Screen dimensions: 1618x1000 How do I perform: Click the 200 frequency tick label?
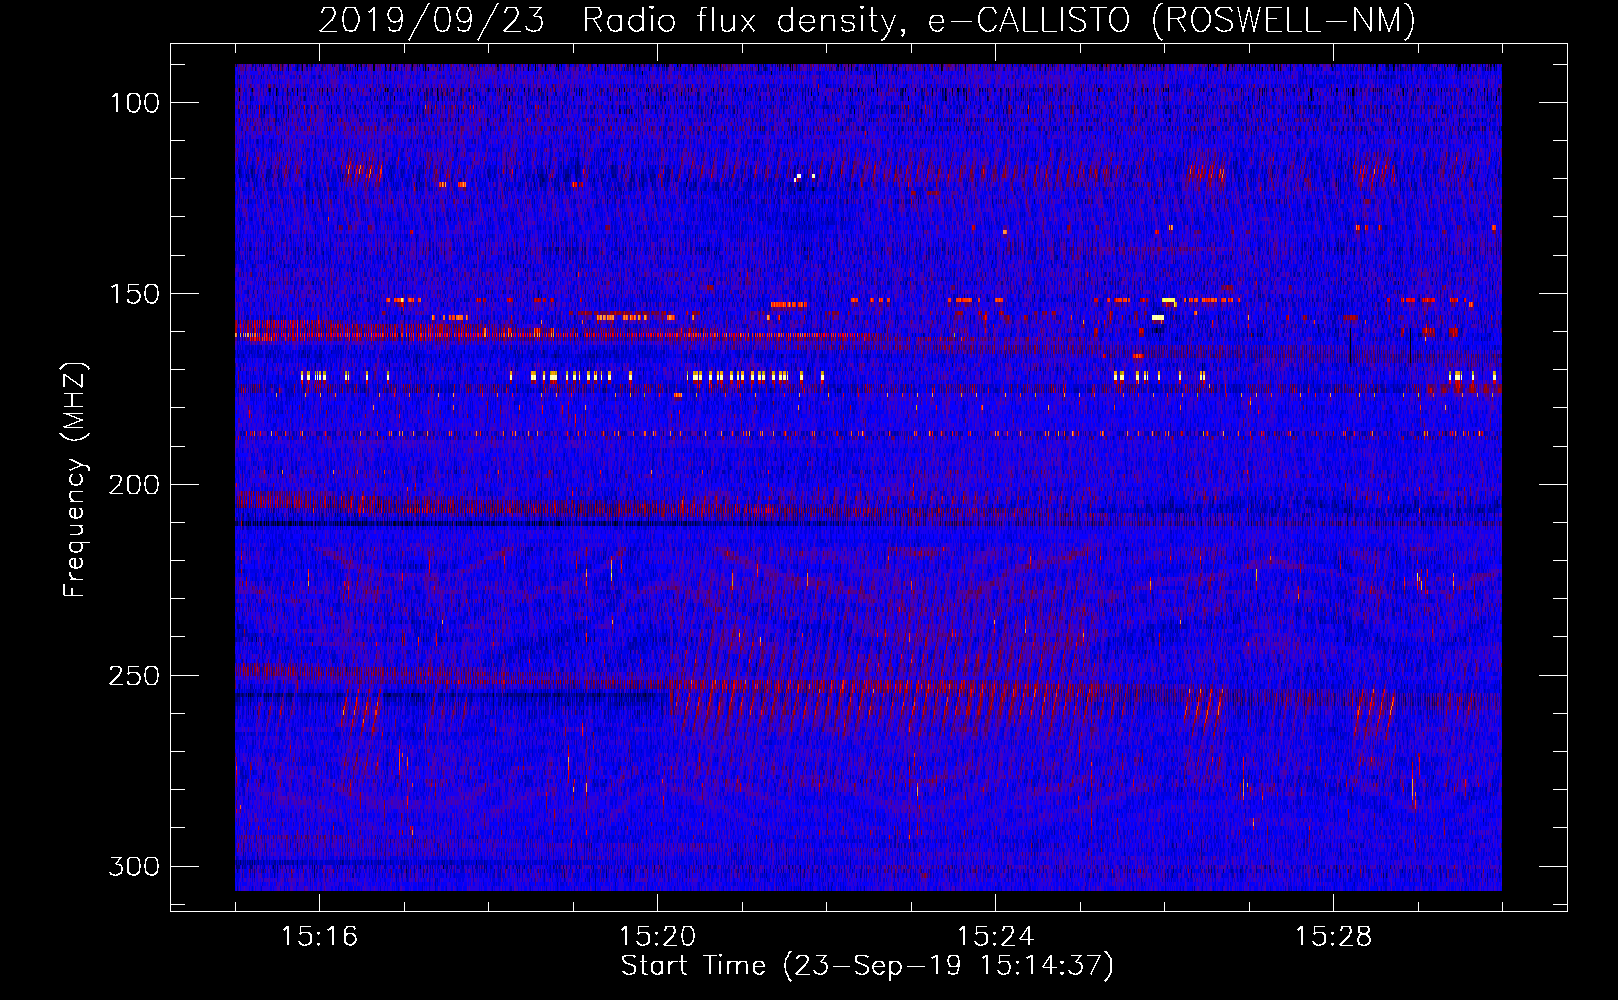click(134, 485)
